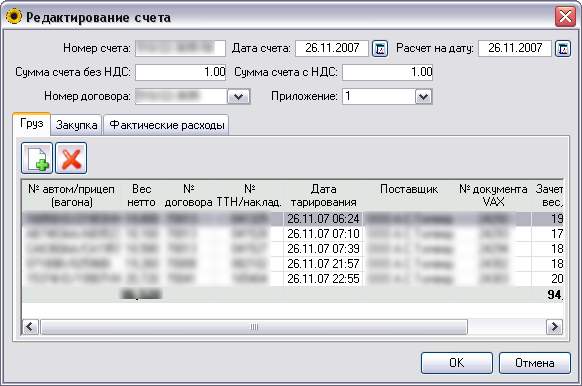The height and width of the screenshot is (386, 582).
Task: Select row dated 26.11.07 06:24
Action: 293,219
